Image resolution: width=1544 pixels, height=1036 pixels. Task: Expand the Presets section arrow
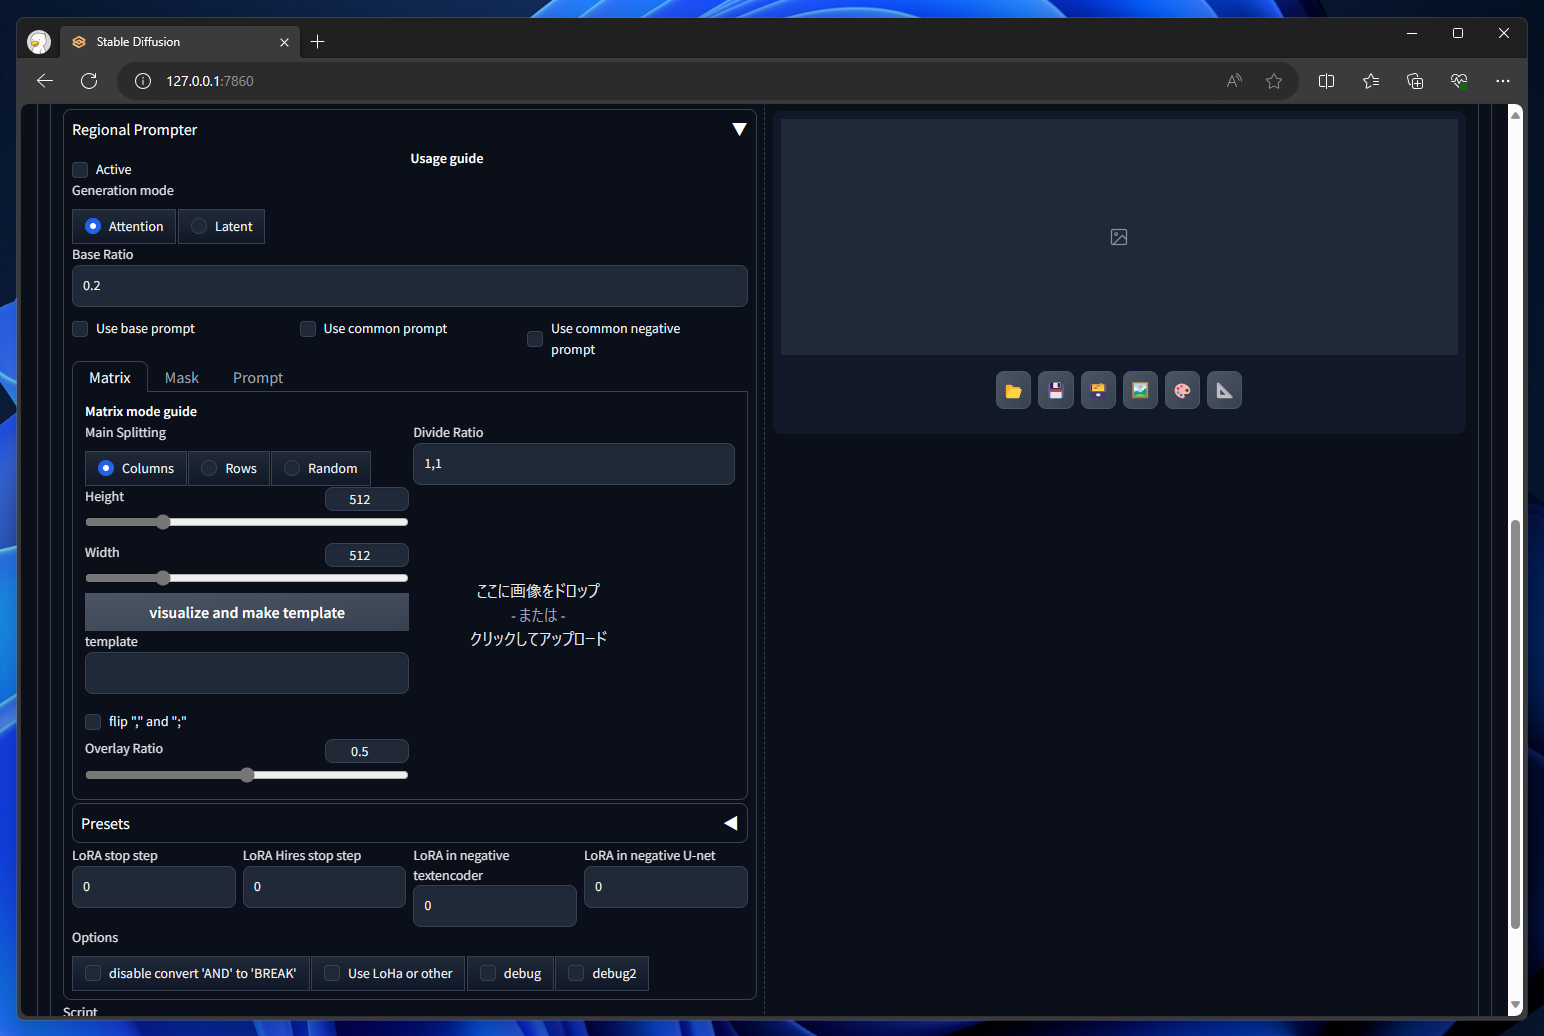pos(731,823)
